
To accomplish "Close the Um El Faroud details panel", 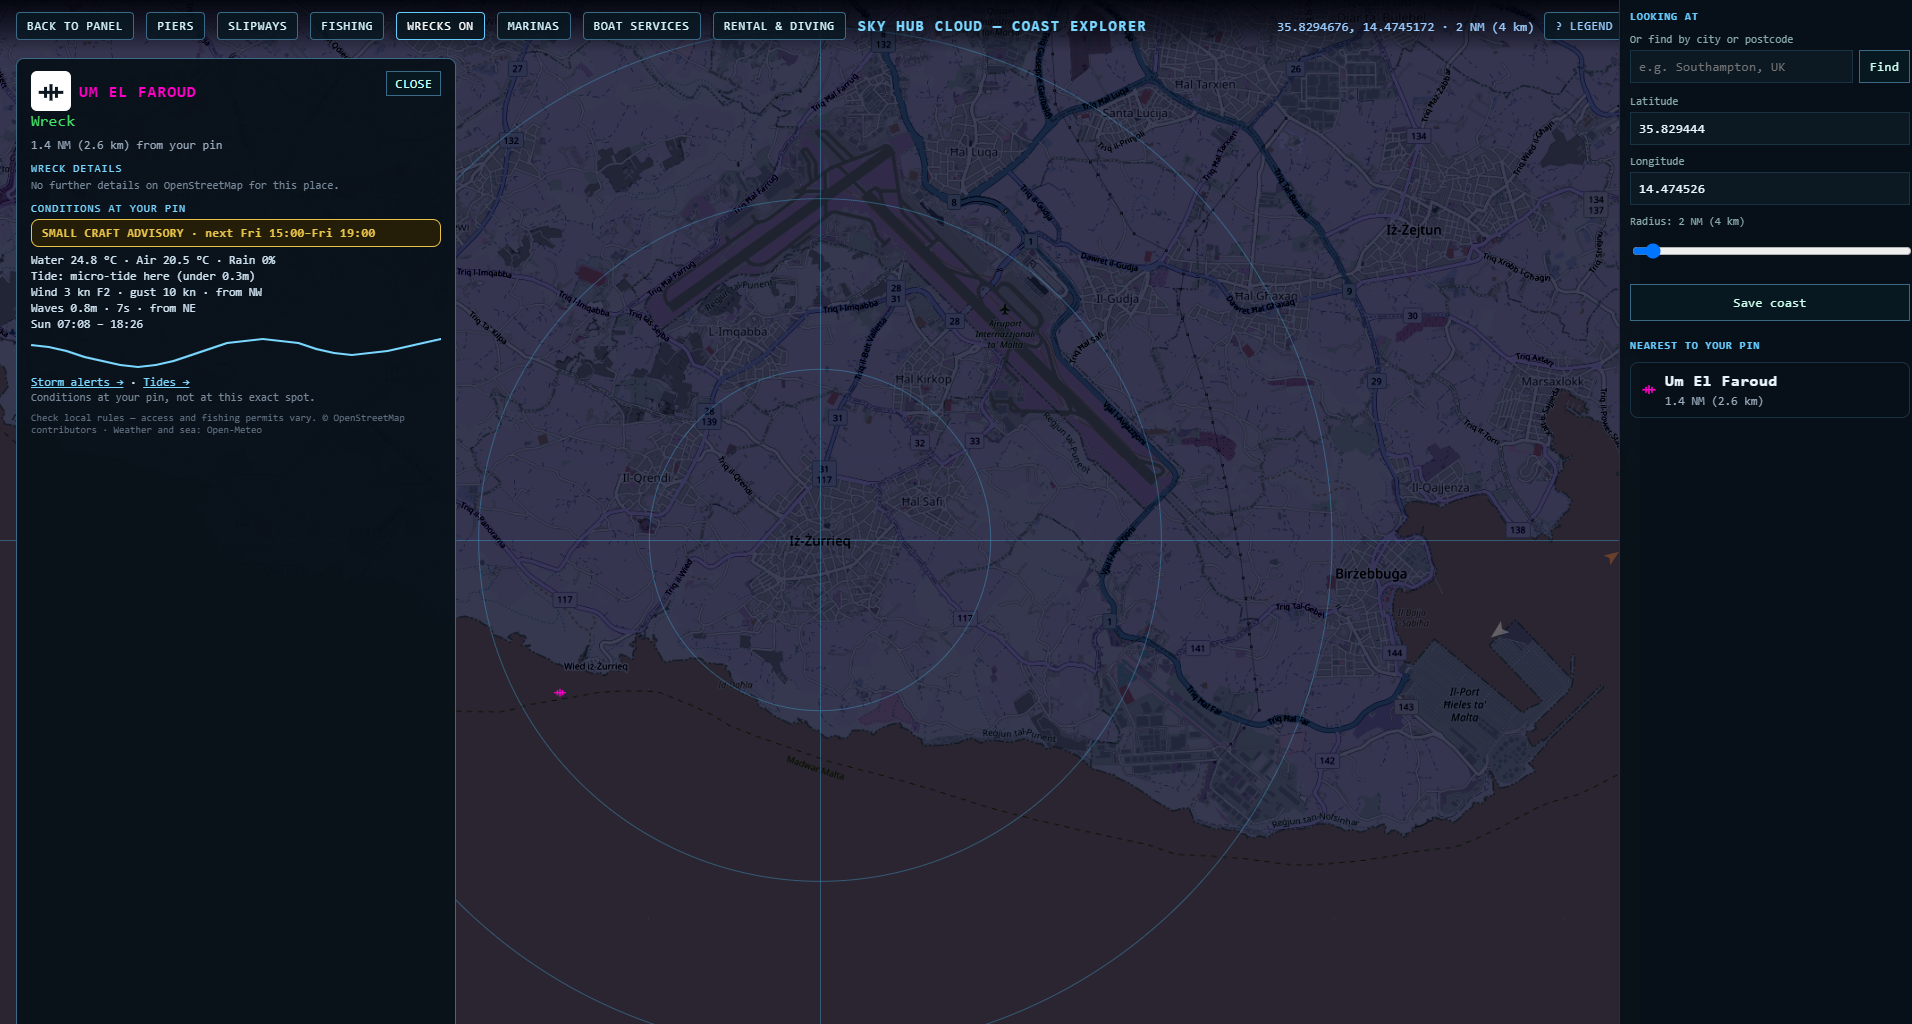I will [413, 84].
